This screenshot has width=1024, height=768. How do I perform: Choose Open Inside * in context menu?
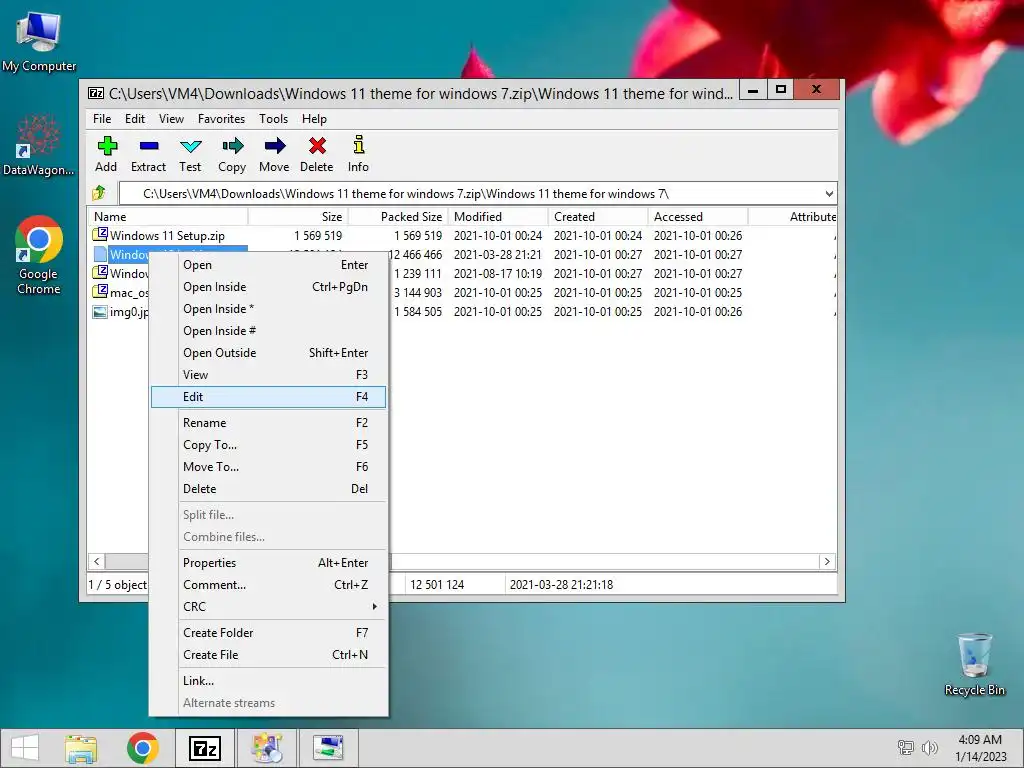(268, 309)
